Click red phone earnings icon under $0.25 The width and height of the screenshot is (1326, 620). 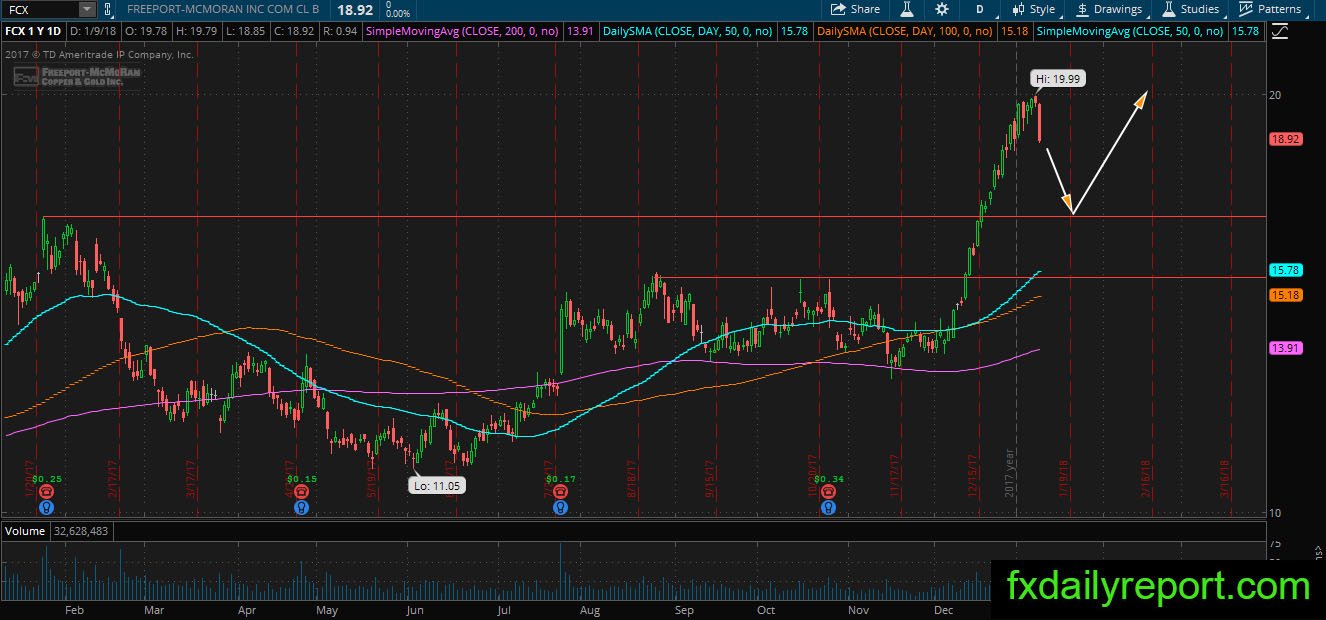[45, 492]
